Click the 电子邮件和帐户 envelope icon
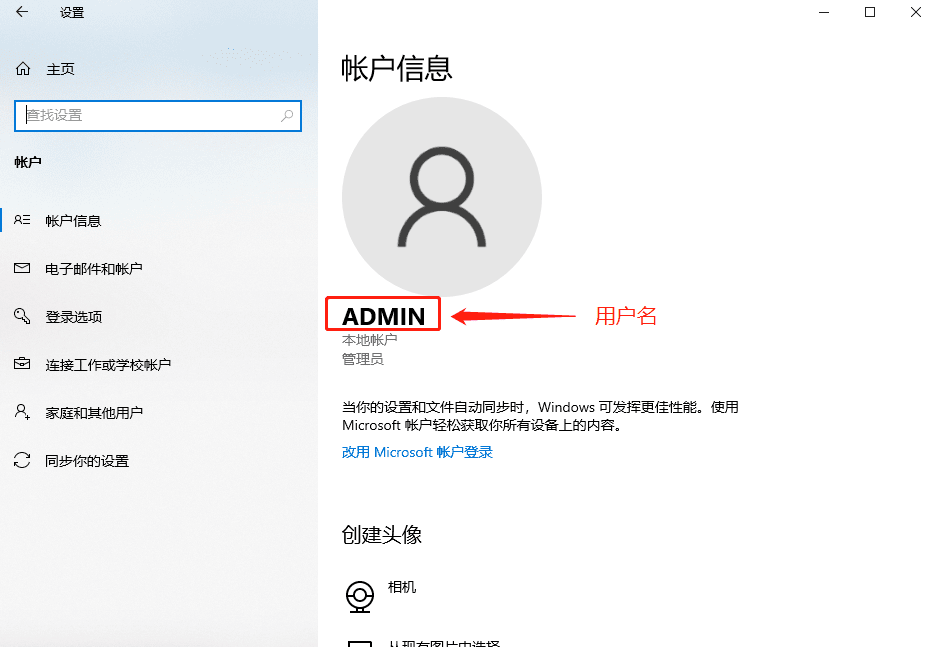Image resolution: width=928 pixels, height=647 pixels. [x=23, y=268]
